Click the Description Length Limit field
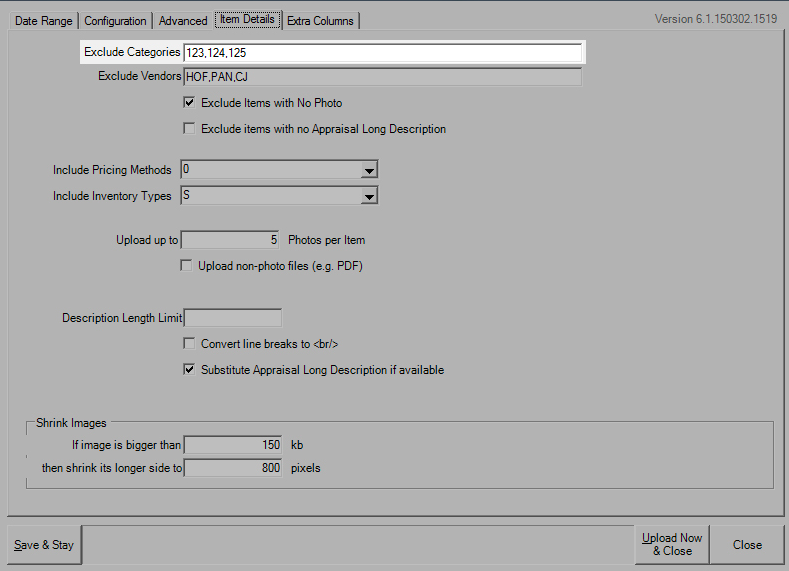 [232, 318]
